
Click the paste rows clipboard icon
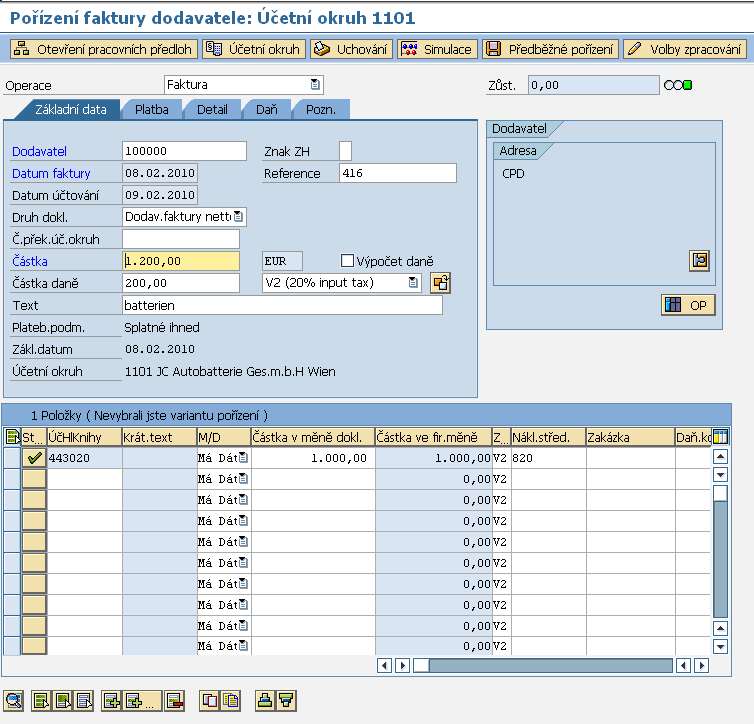point(231,700)
